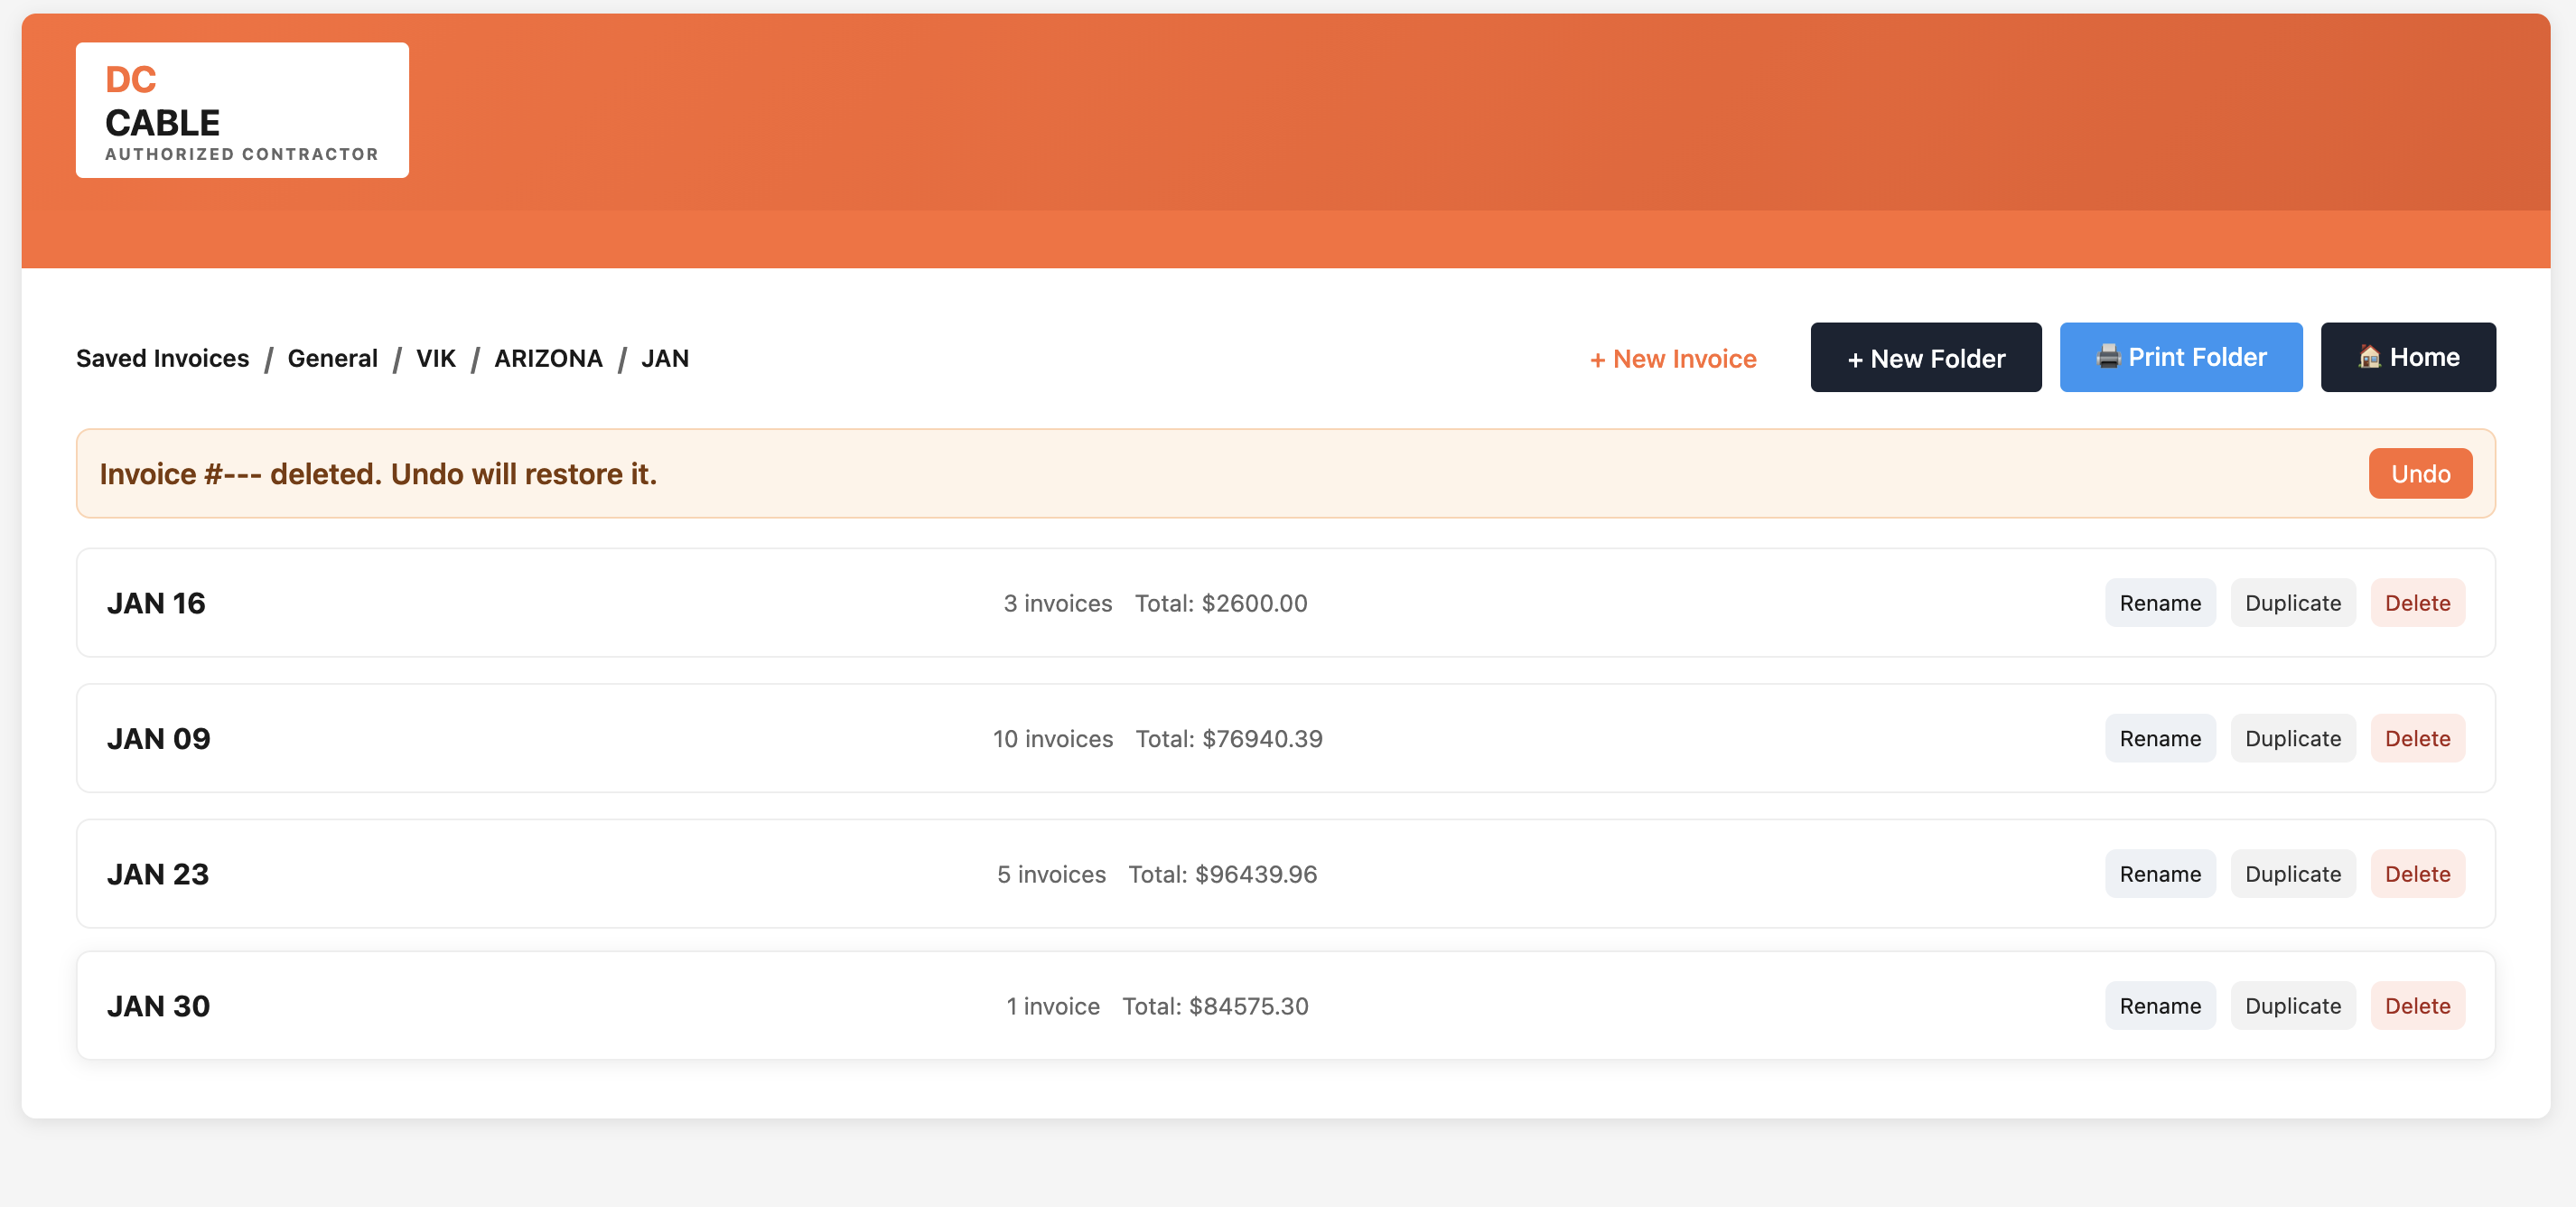Open the General breadcrumb link
The height and width of the screenshot is (1207, 2576).
coord(332,358)
